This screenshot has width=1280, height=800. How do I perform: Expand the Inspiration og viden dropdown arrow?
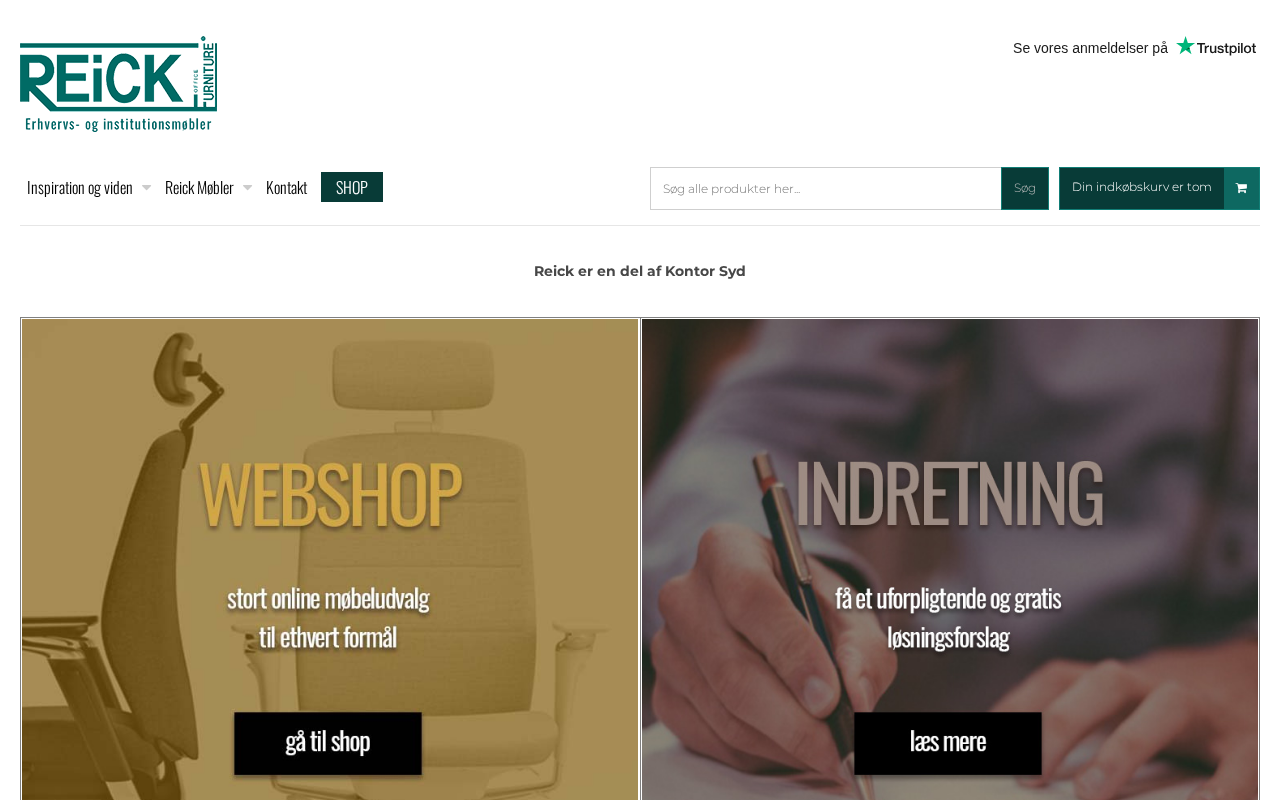146,187
